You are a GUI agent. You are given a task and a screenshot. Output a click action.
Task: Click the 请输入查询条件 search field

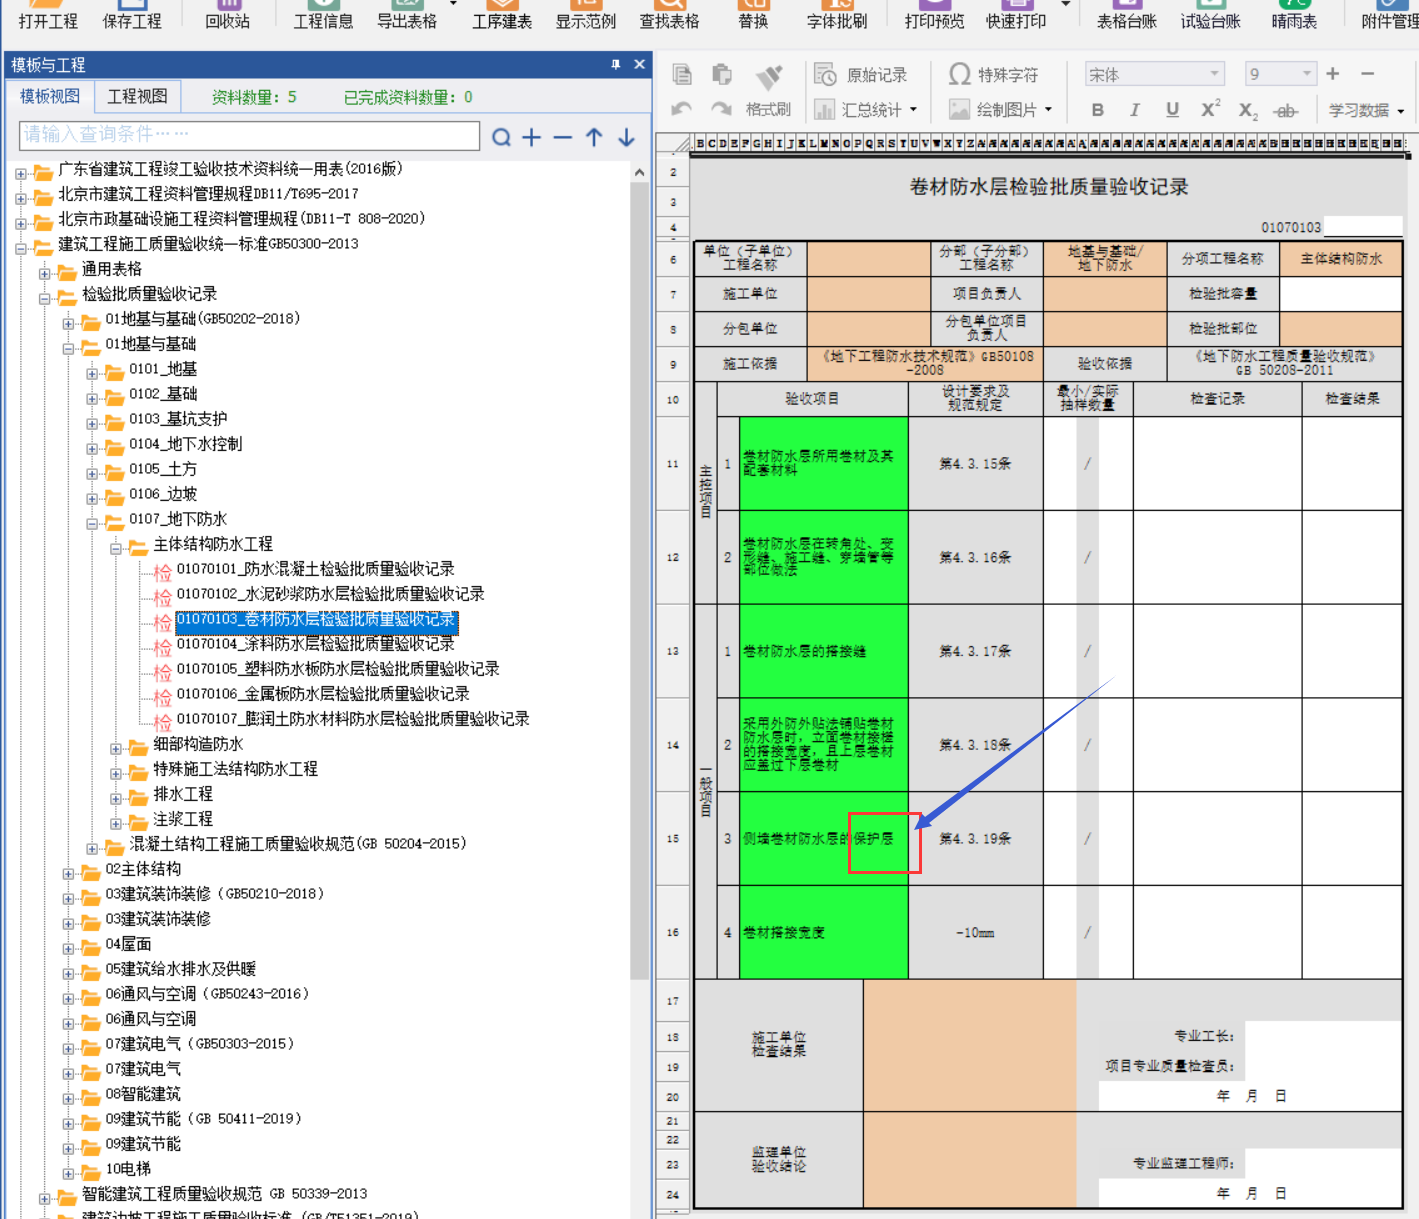click(249, 135)
